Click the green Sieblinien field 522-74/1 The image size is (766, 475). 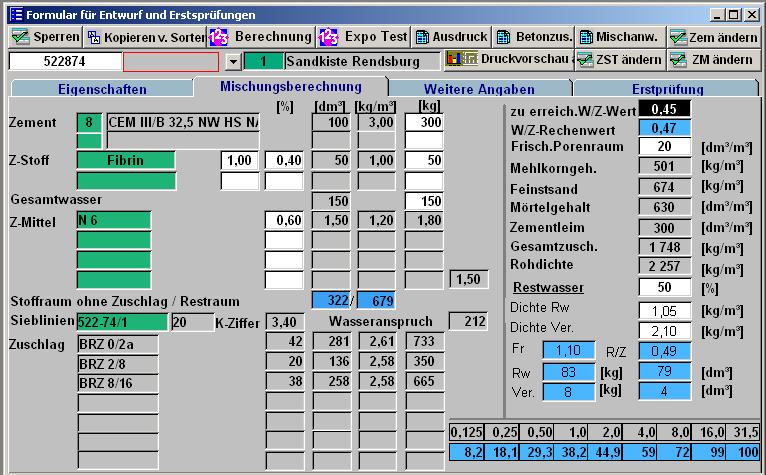coord(122,322)
